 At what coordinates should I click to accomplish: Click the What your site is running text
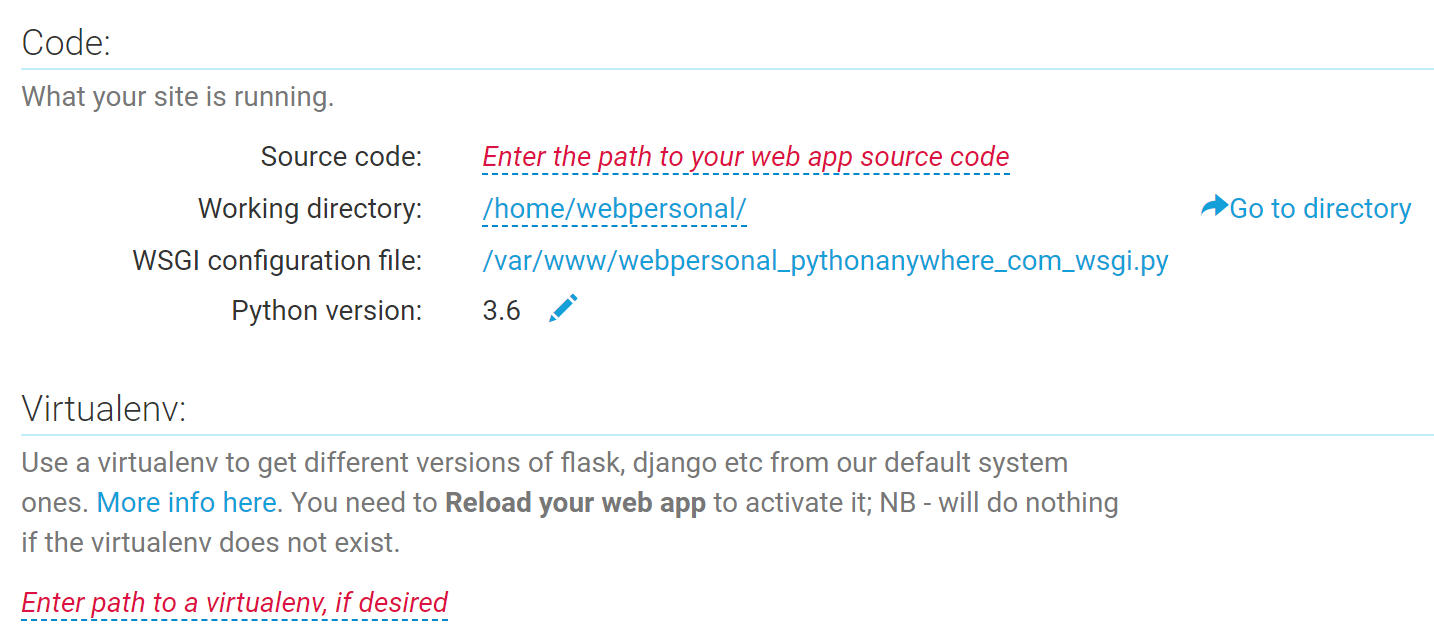point(178,97)
